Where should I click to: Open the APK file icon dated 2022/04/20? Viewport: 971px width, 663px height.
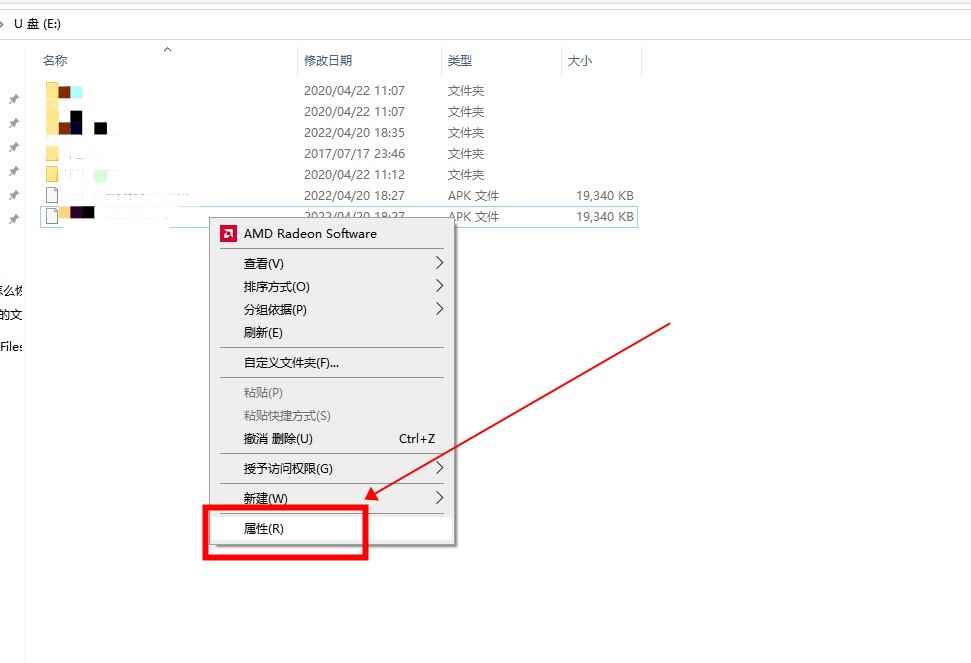[52, 195]
